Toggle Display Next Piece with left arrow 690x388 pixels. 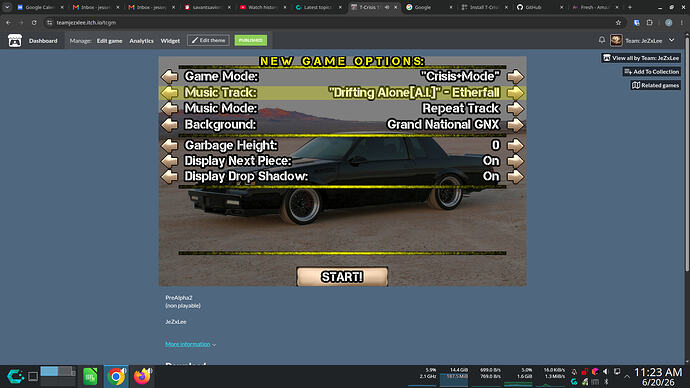(x=169, y=161)
